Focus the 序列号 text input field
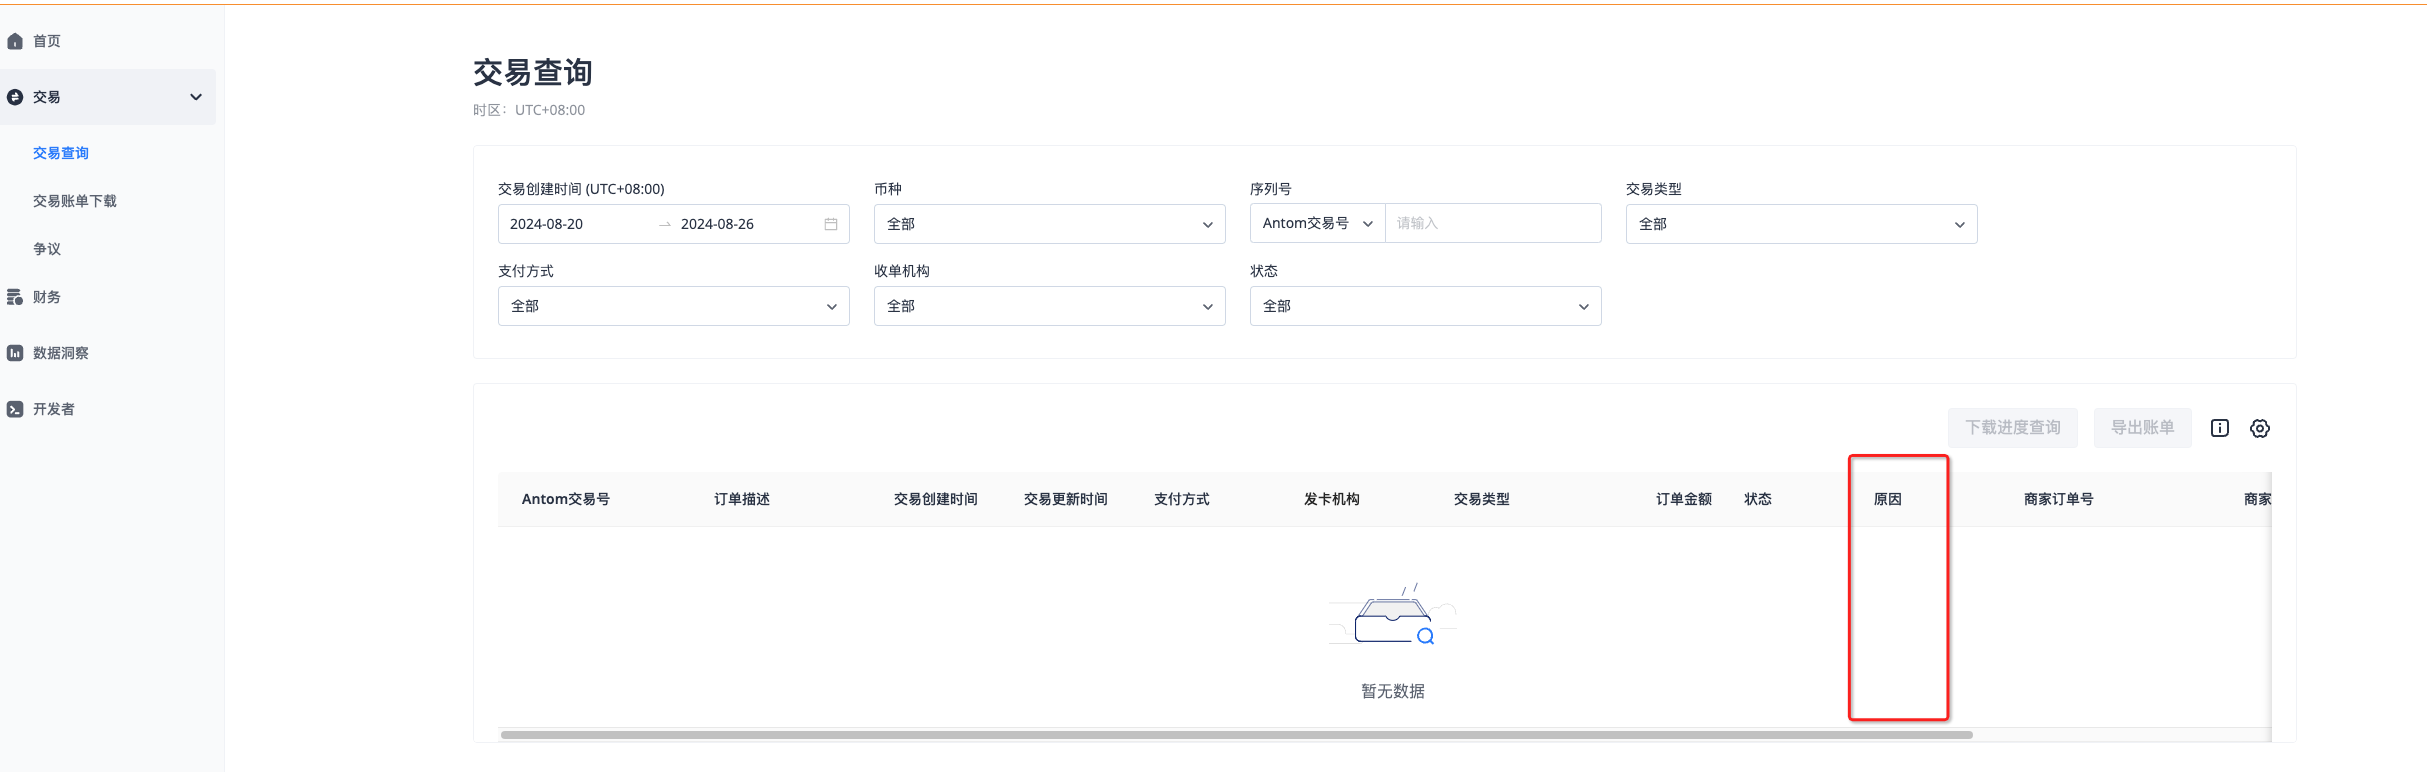2427x772 pixels. click(x=1492, y=224)
